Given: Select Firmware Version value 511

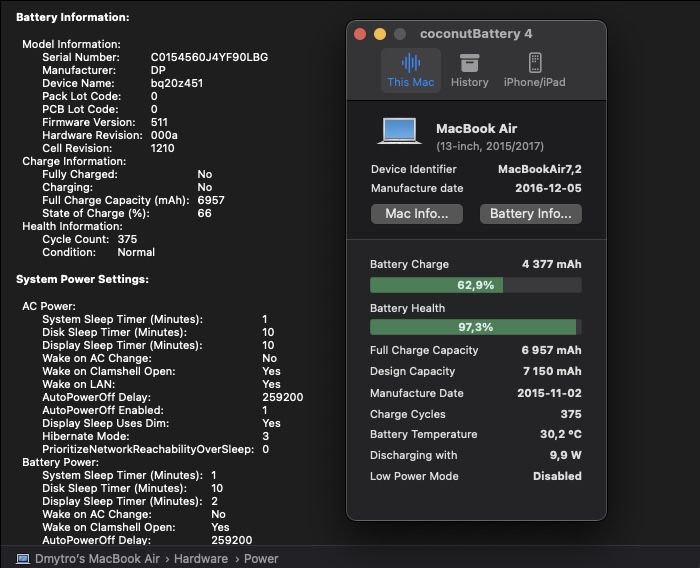Looking at the screenshot, I should 159,122.
